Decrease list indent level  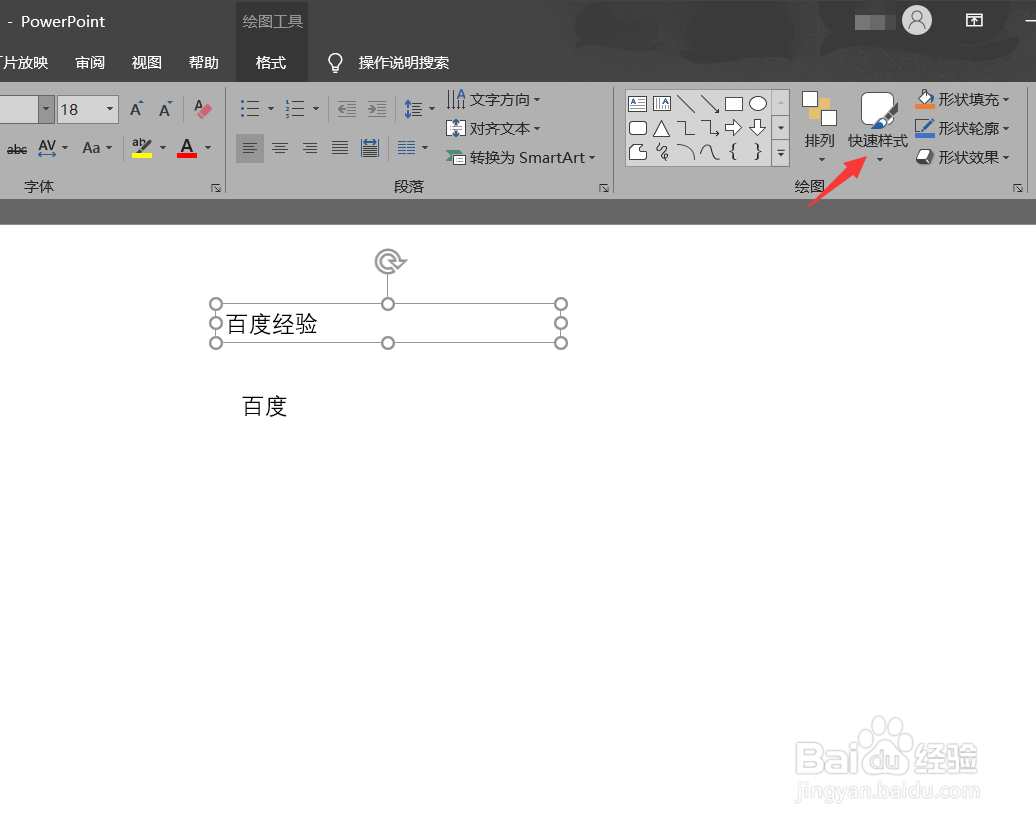[x=346, y=108]
